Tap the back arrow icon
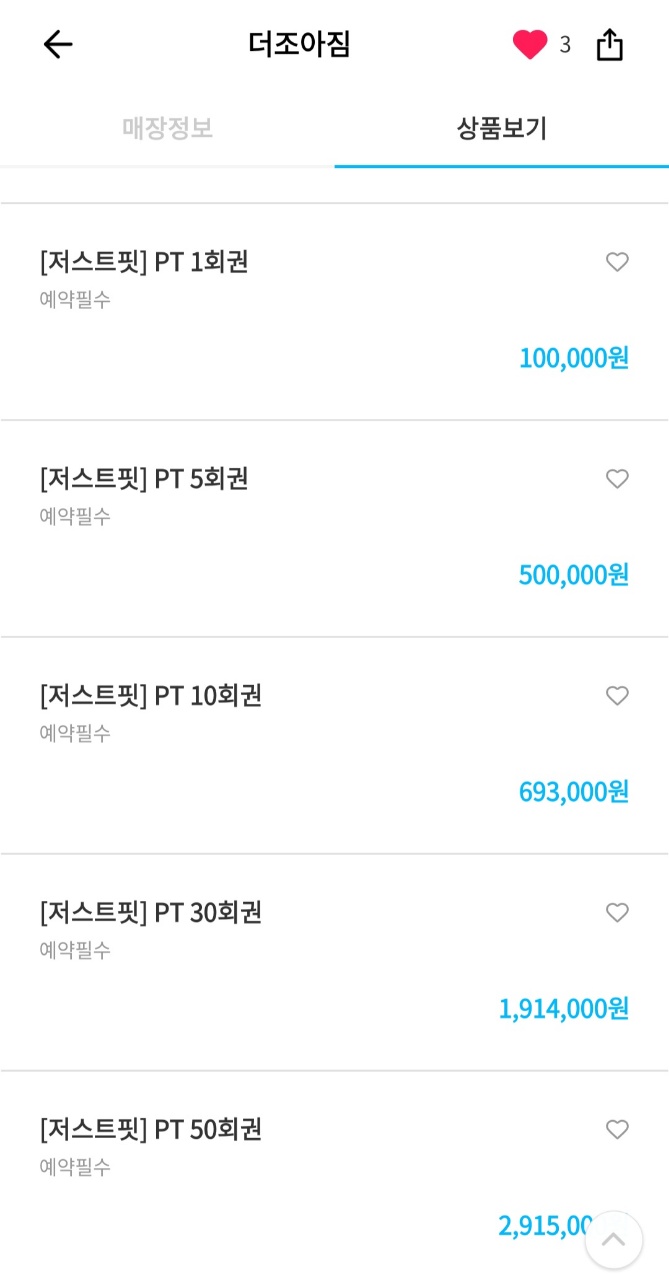This screenshot has height=1280, width=669. point(58,45)
